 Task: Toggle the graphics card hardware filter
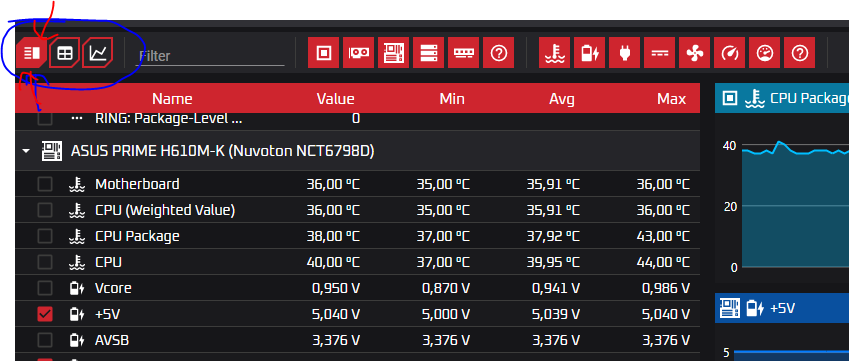pyautogui.click(x=358, y=52)
